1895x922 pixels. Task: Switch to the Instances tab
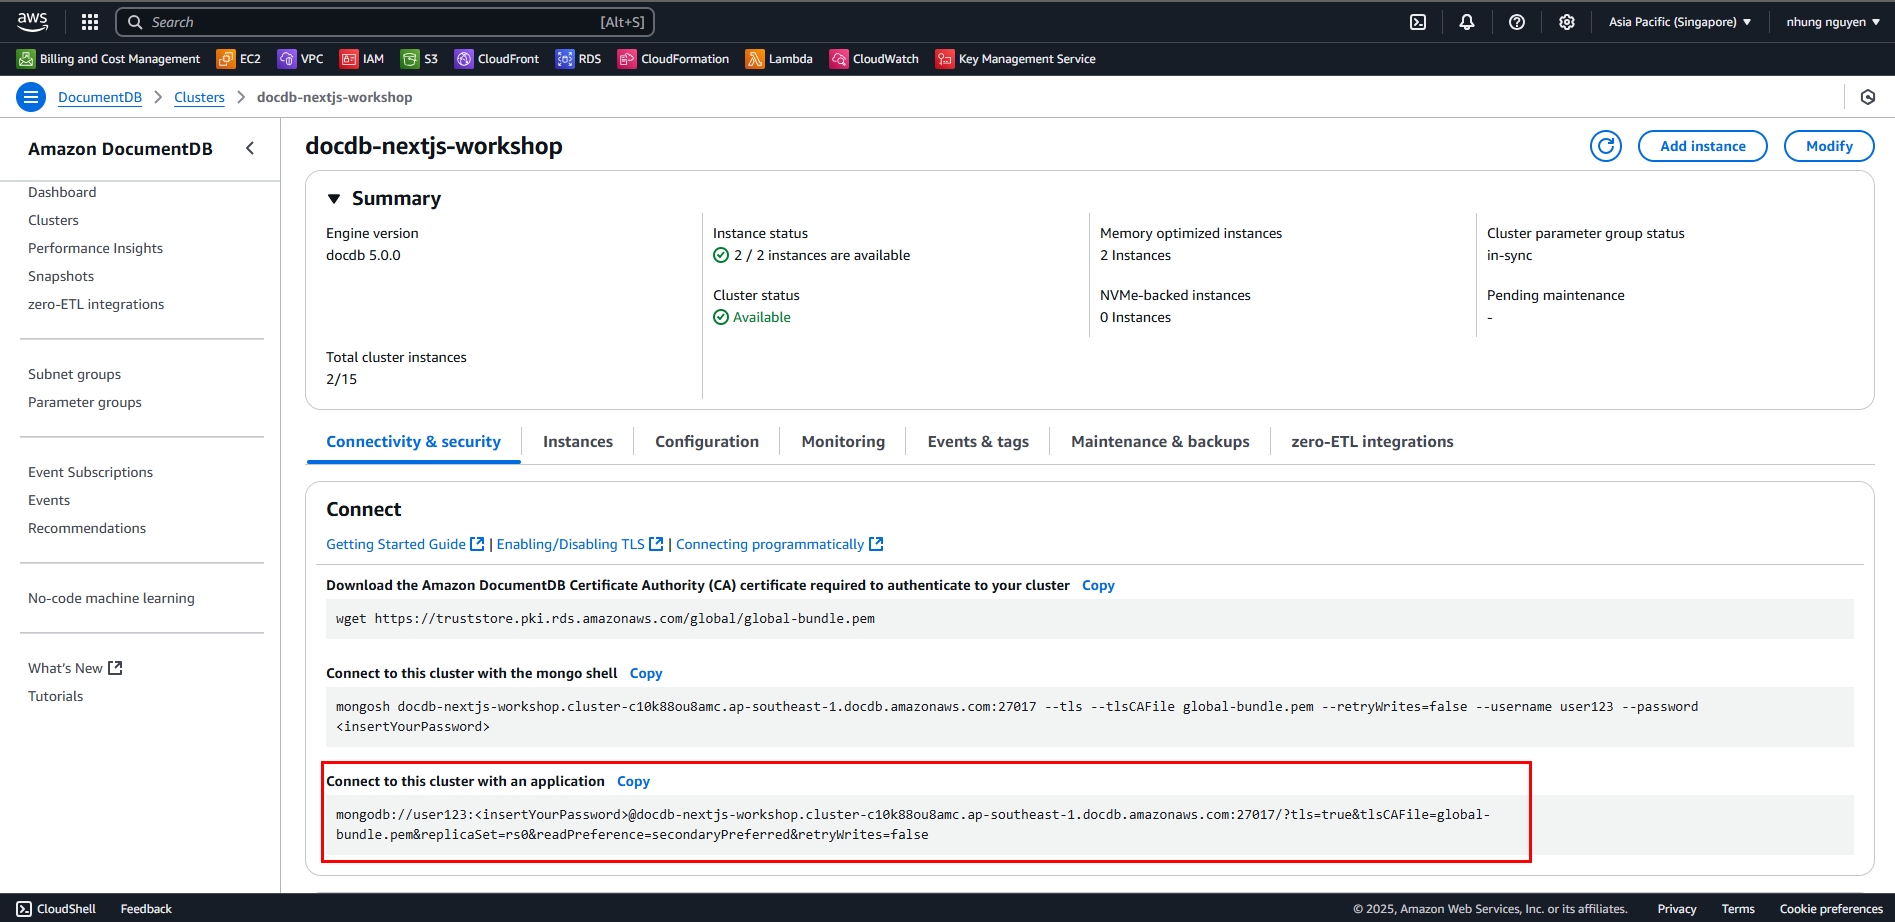[578, 442]
